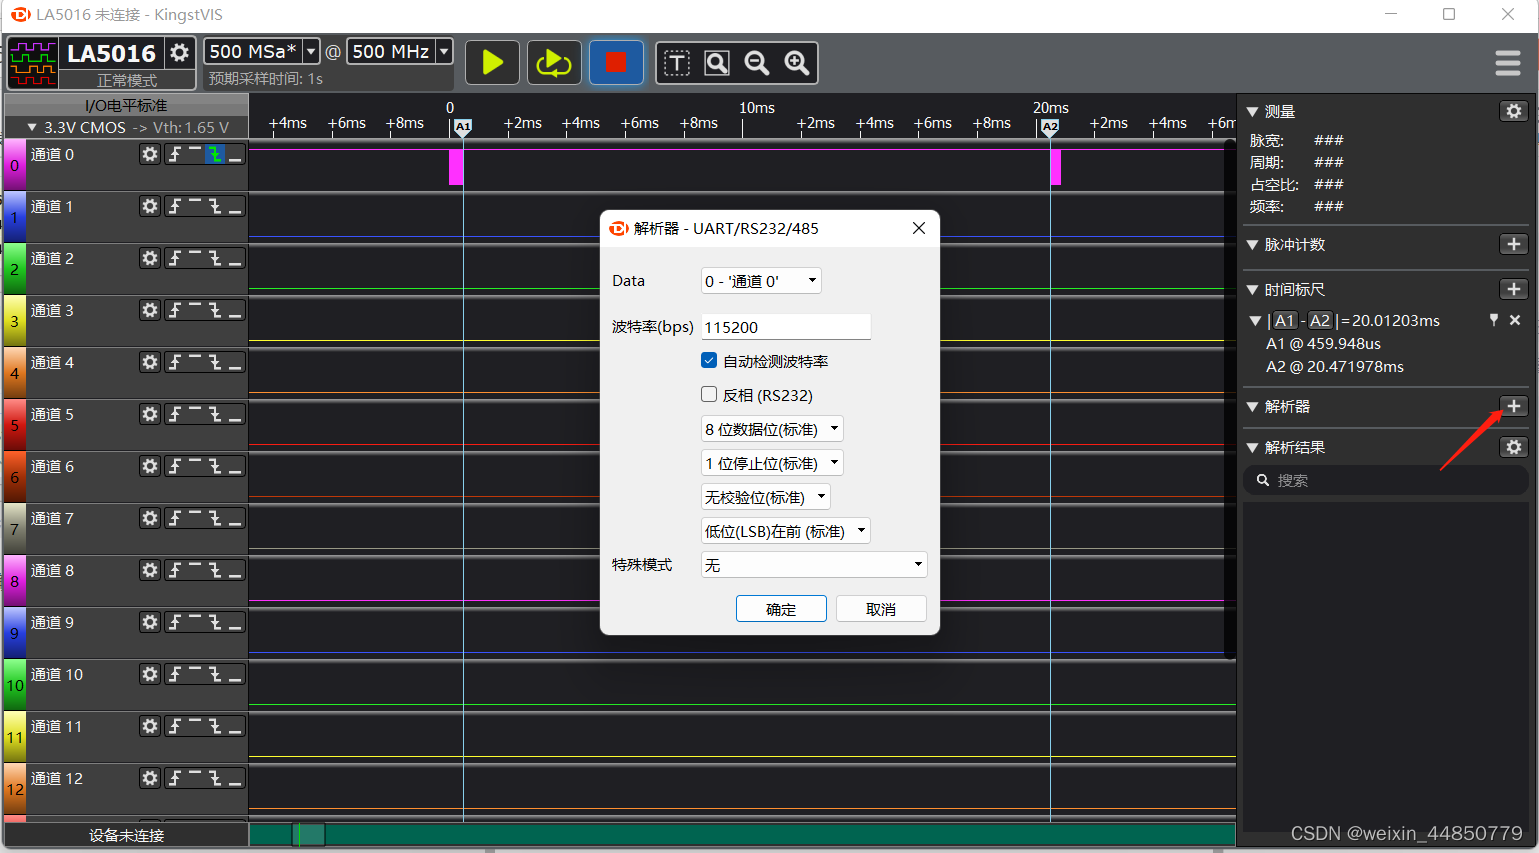Set low level trigger on 通道 4
Image resolution: width=1539 pixels, height=853 pixels.
(235, 362)
